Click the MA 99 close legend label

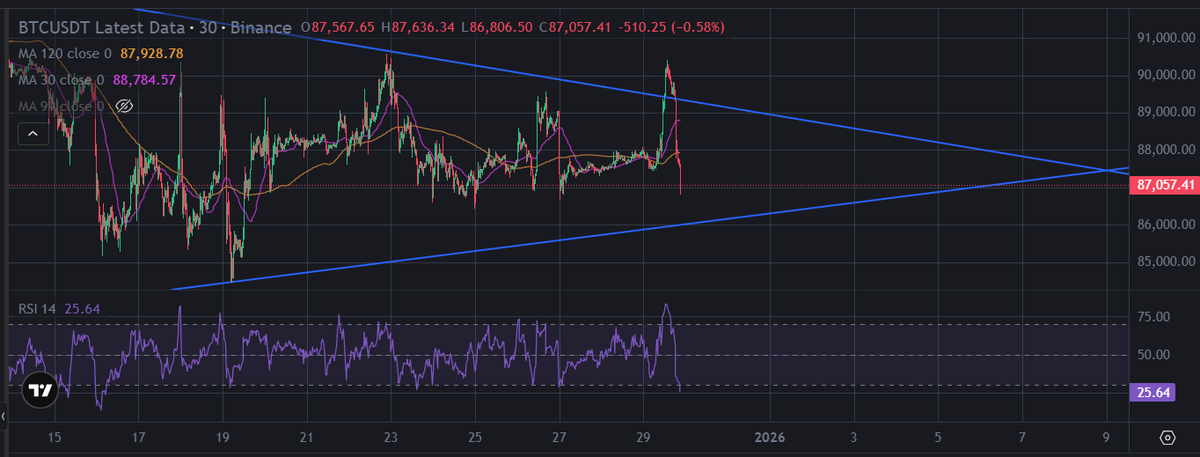(x=59, y=105)
